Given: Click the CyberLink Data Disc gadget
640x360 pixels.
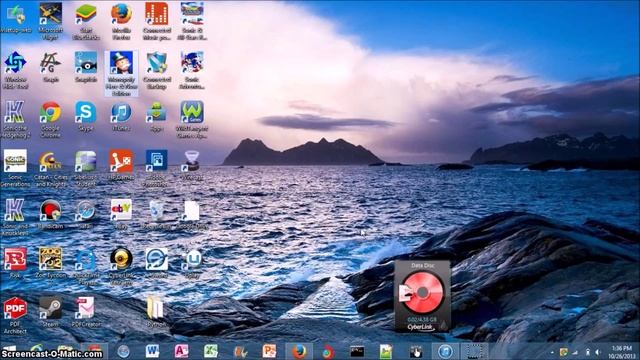Looking at the screenshot, I should (x=422, y=296).
